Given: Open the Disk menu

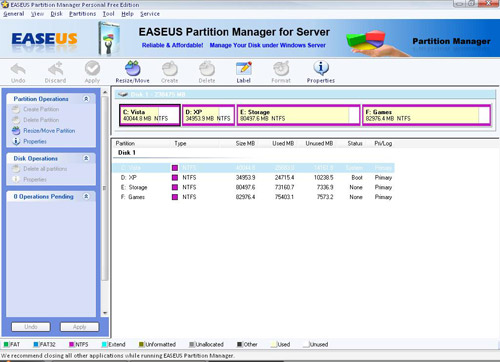Looking at the screenshot, I should (x=56, y=14).
